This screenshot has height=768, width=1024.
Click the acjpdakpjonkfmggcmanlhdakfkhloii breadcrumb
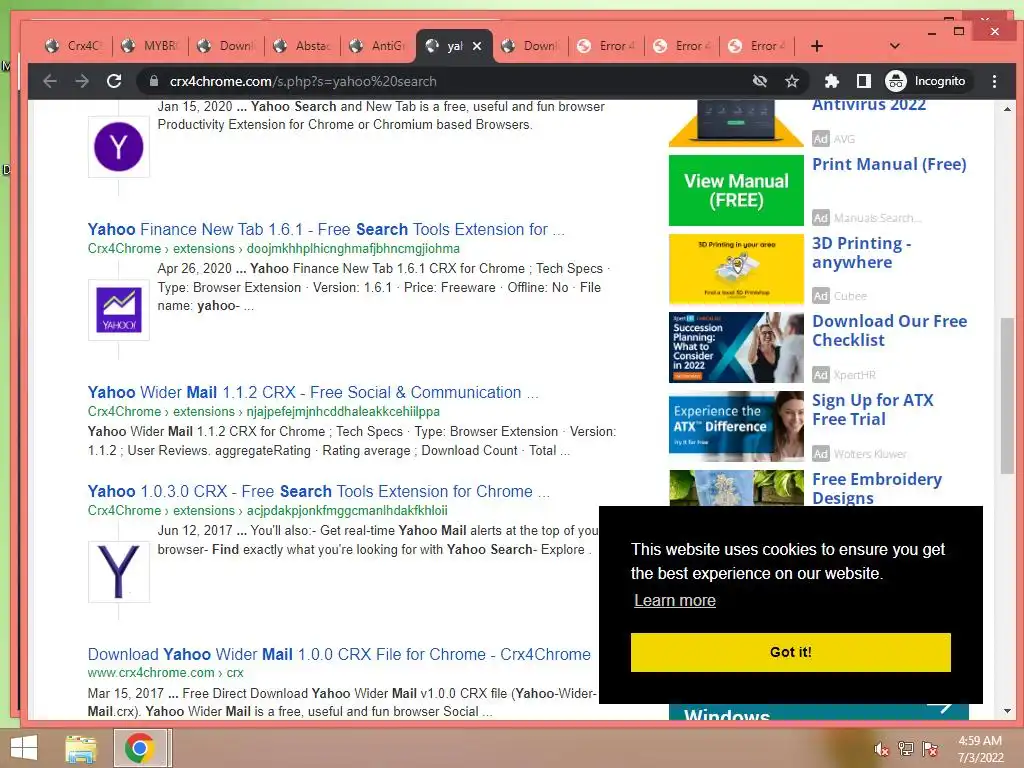[x=347, y=511]
